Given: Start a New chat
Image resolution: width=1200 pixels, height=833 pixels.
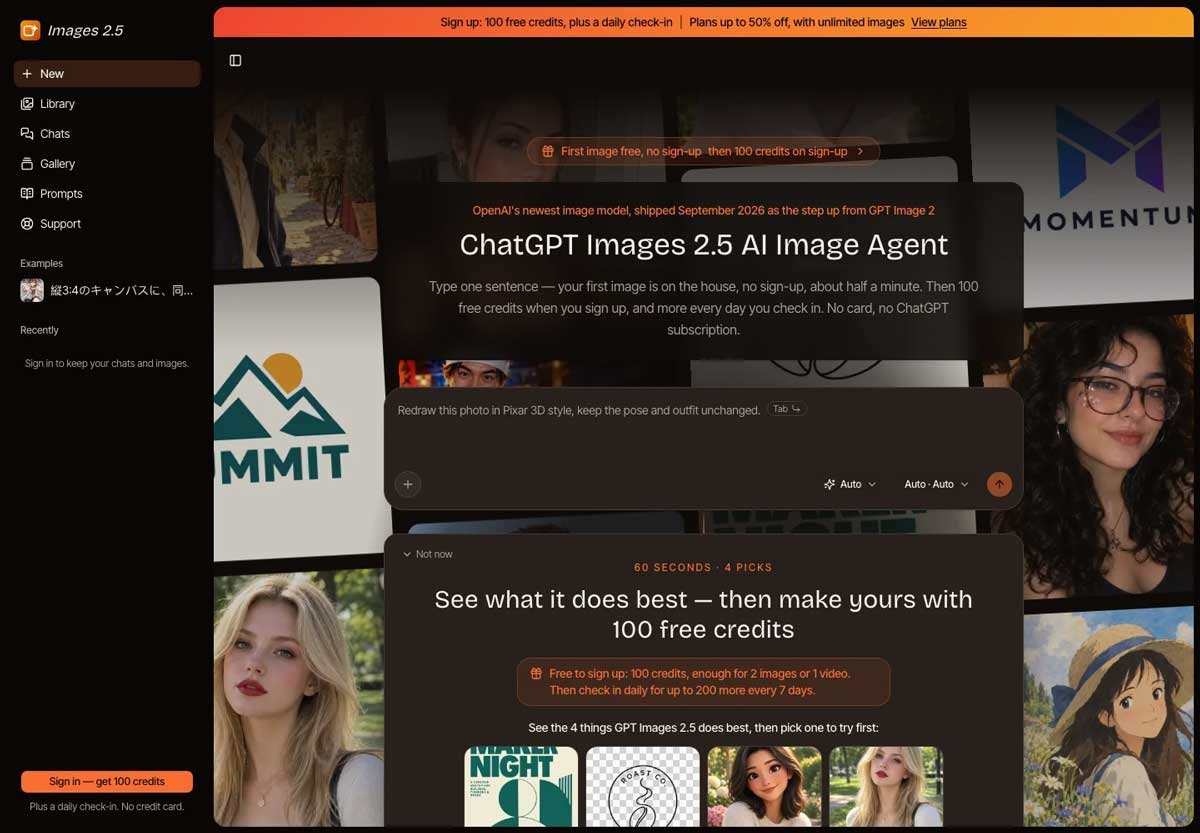Looking at the screenshot, I should pos(107,74).
